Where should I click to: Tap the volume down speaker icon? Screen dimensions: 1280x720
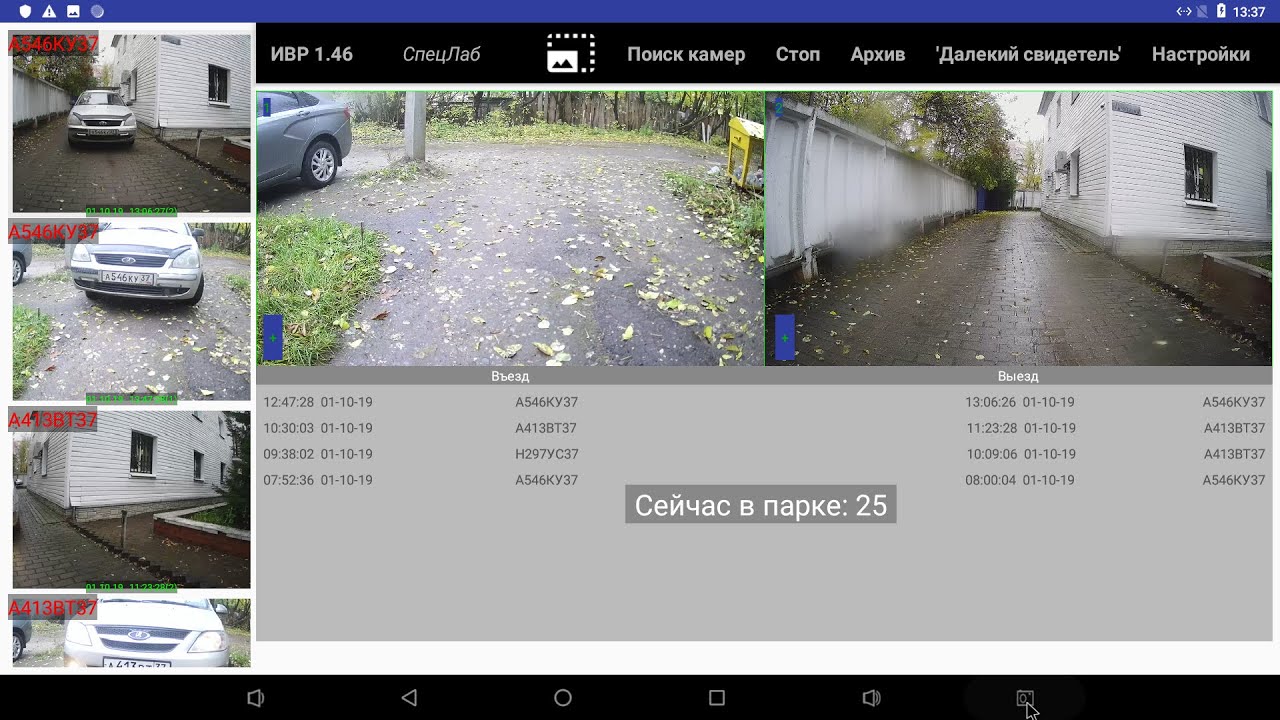click(x=256, y=698)
